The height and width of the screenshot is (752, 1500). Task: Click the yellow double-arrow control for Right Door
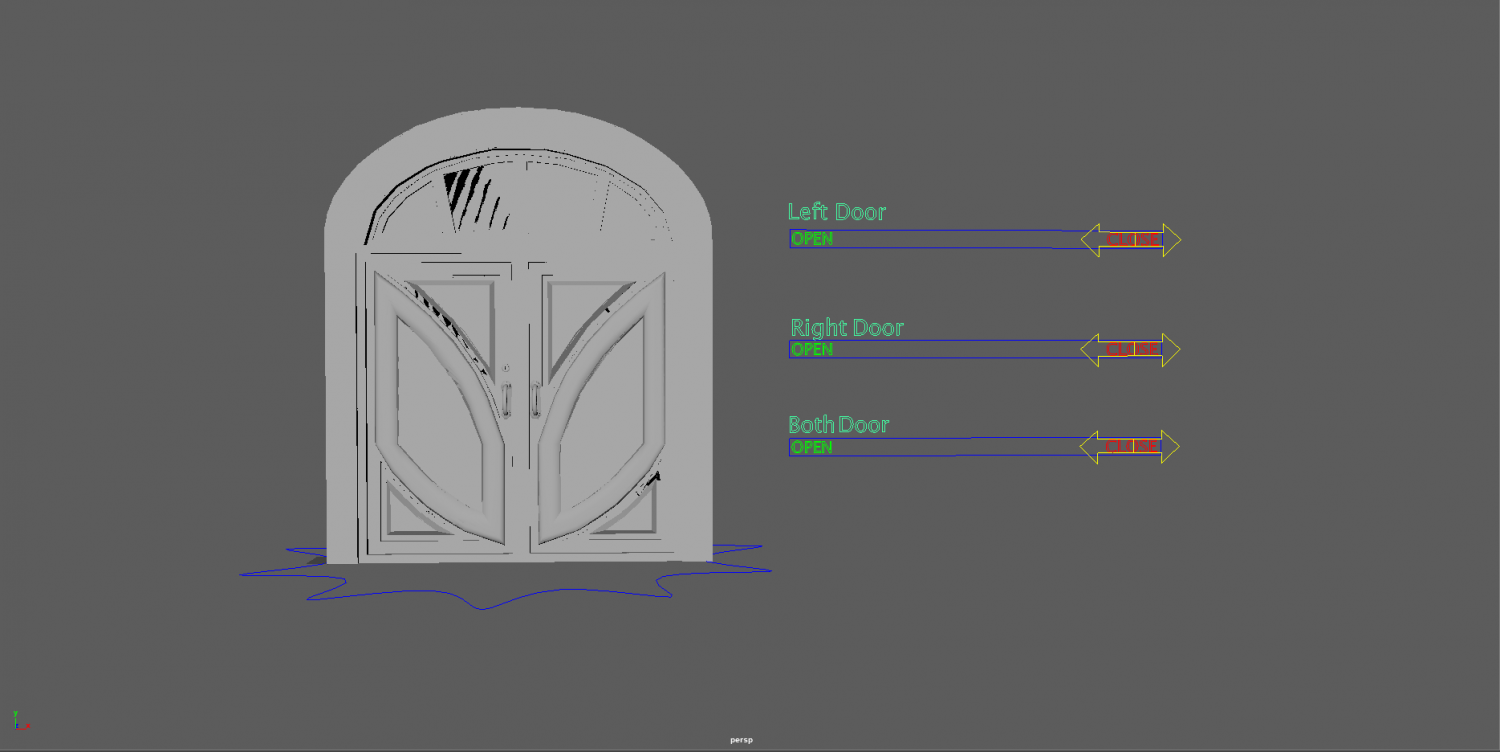pos(1129,349)
